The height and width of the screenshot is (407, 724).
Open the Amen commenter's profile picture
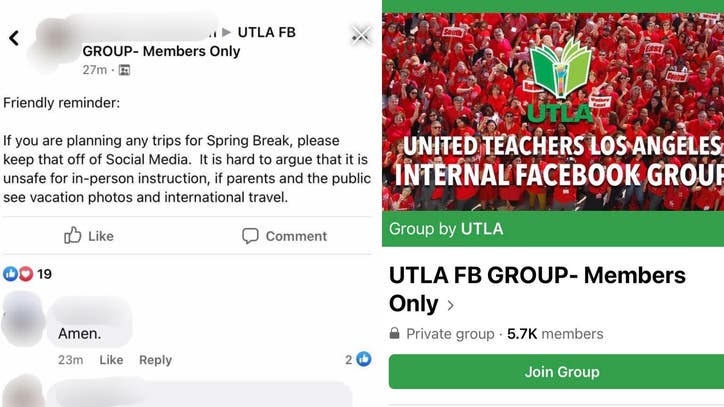23,320
